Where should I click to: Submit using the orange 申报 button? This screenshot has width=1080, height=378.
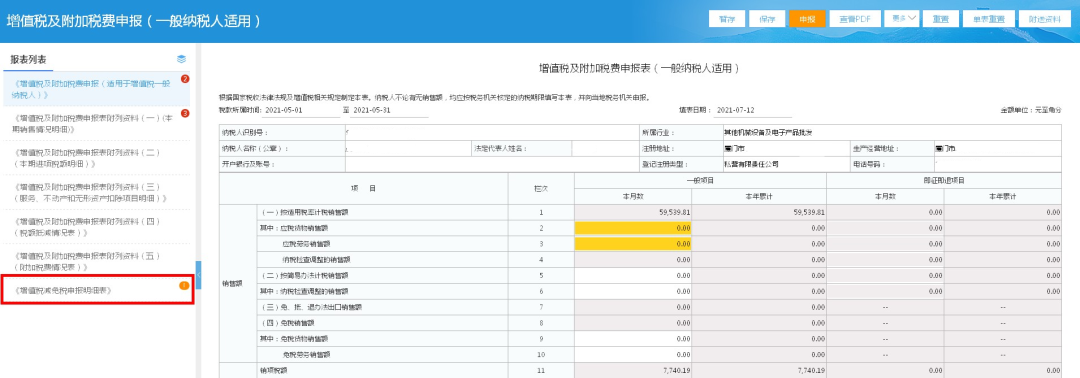click(807, 19)
